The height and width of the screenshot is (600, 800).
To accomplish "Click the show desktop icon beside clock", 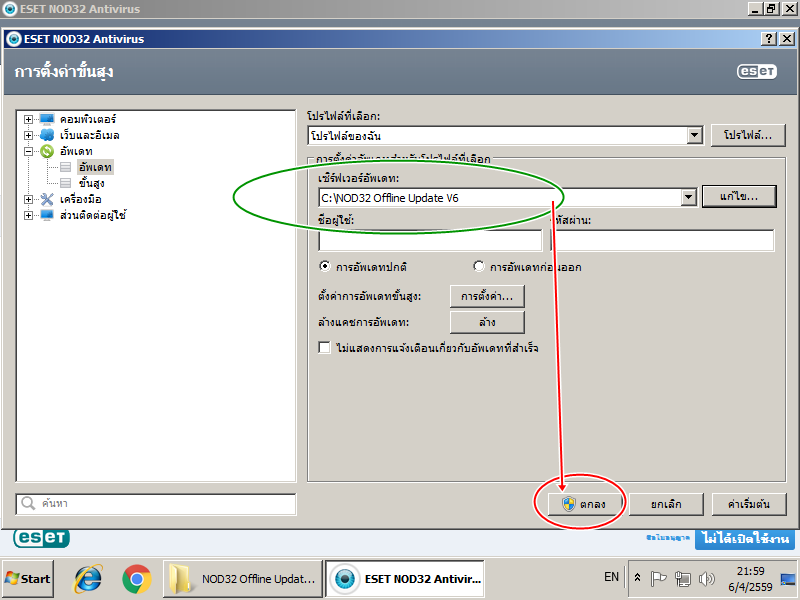I will 788,579.
